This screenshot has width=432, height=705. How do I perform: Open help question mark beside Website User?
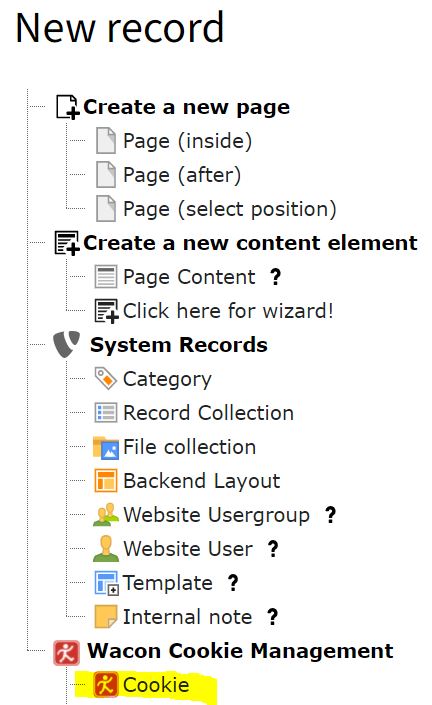click(x=273, y=549)
